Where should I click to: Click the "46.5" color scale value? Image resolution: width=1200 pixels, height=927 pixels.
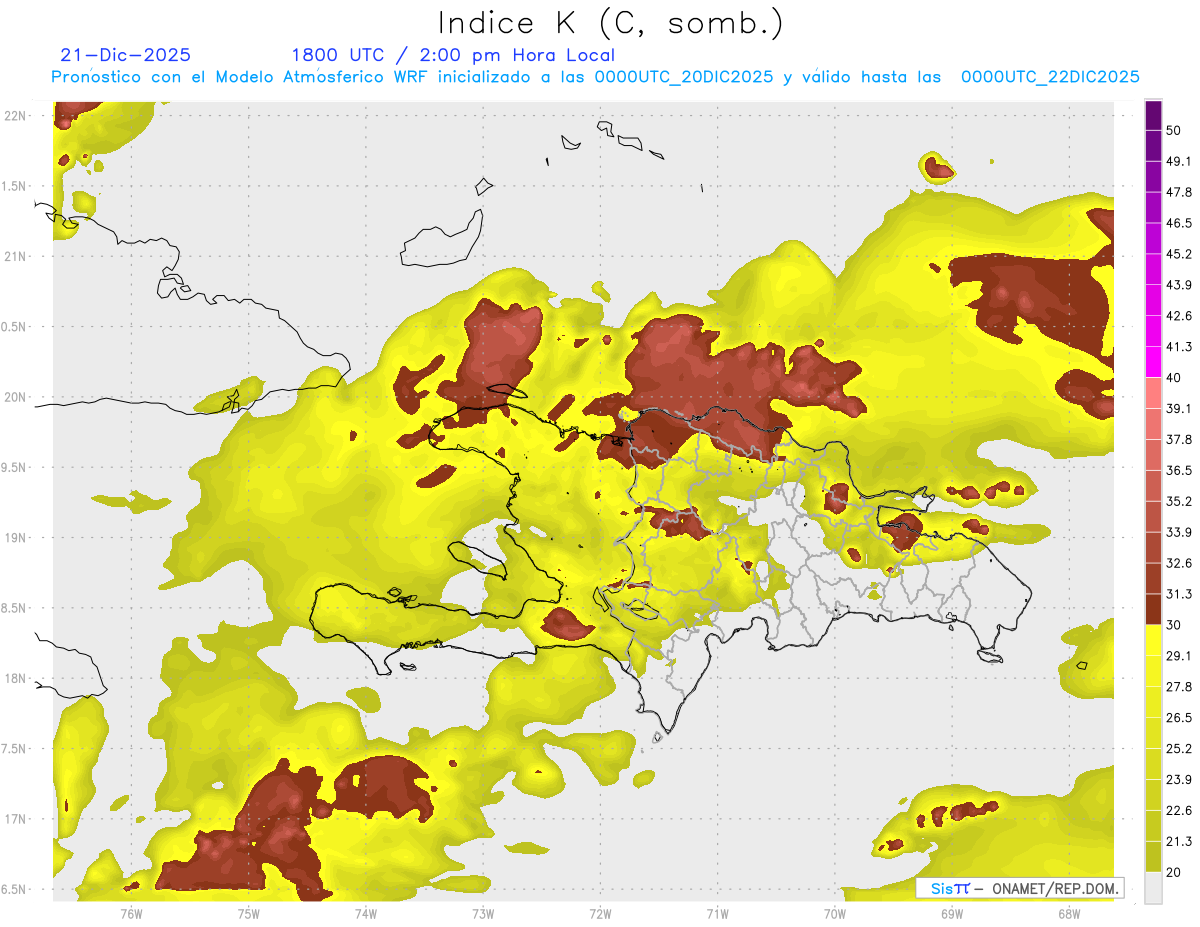coord(1179,223)
